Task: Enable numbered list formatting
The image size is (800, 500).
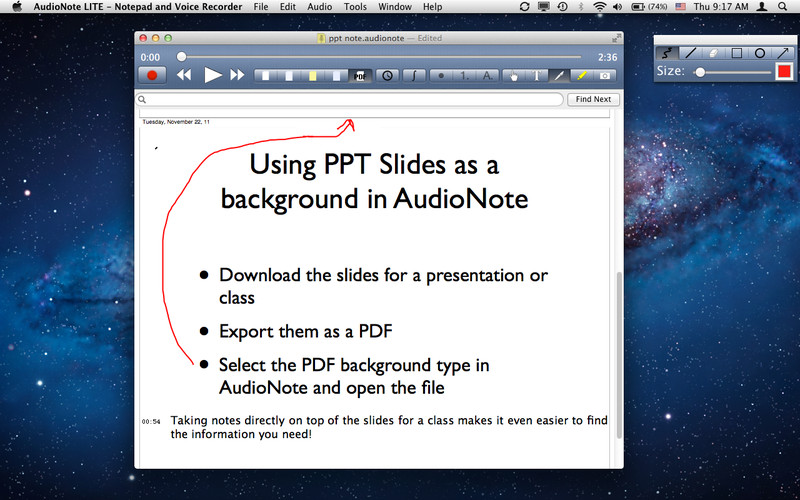Action: (464, 76)
